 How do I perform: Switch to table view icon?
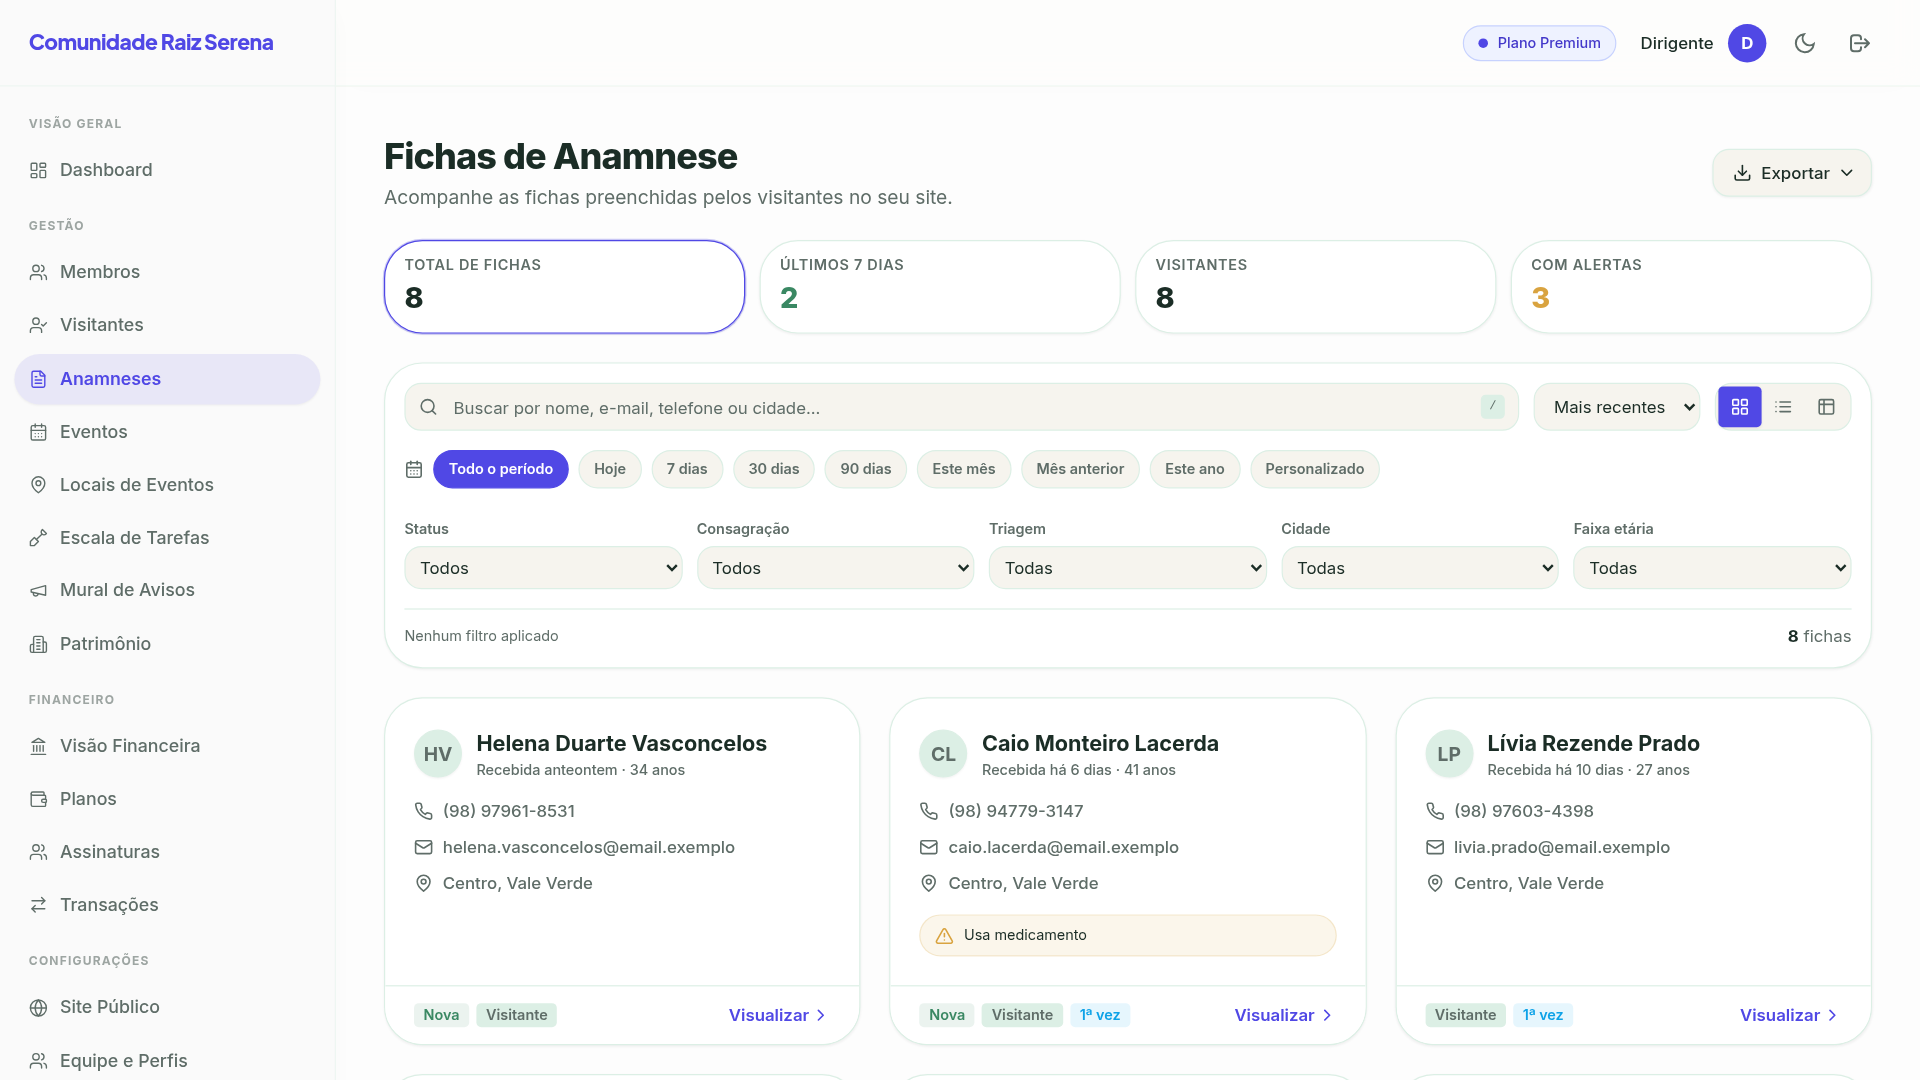pyautogui.click(x=1826, y=407)
